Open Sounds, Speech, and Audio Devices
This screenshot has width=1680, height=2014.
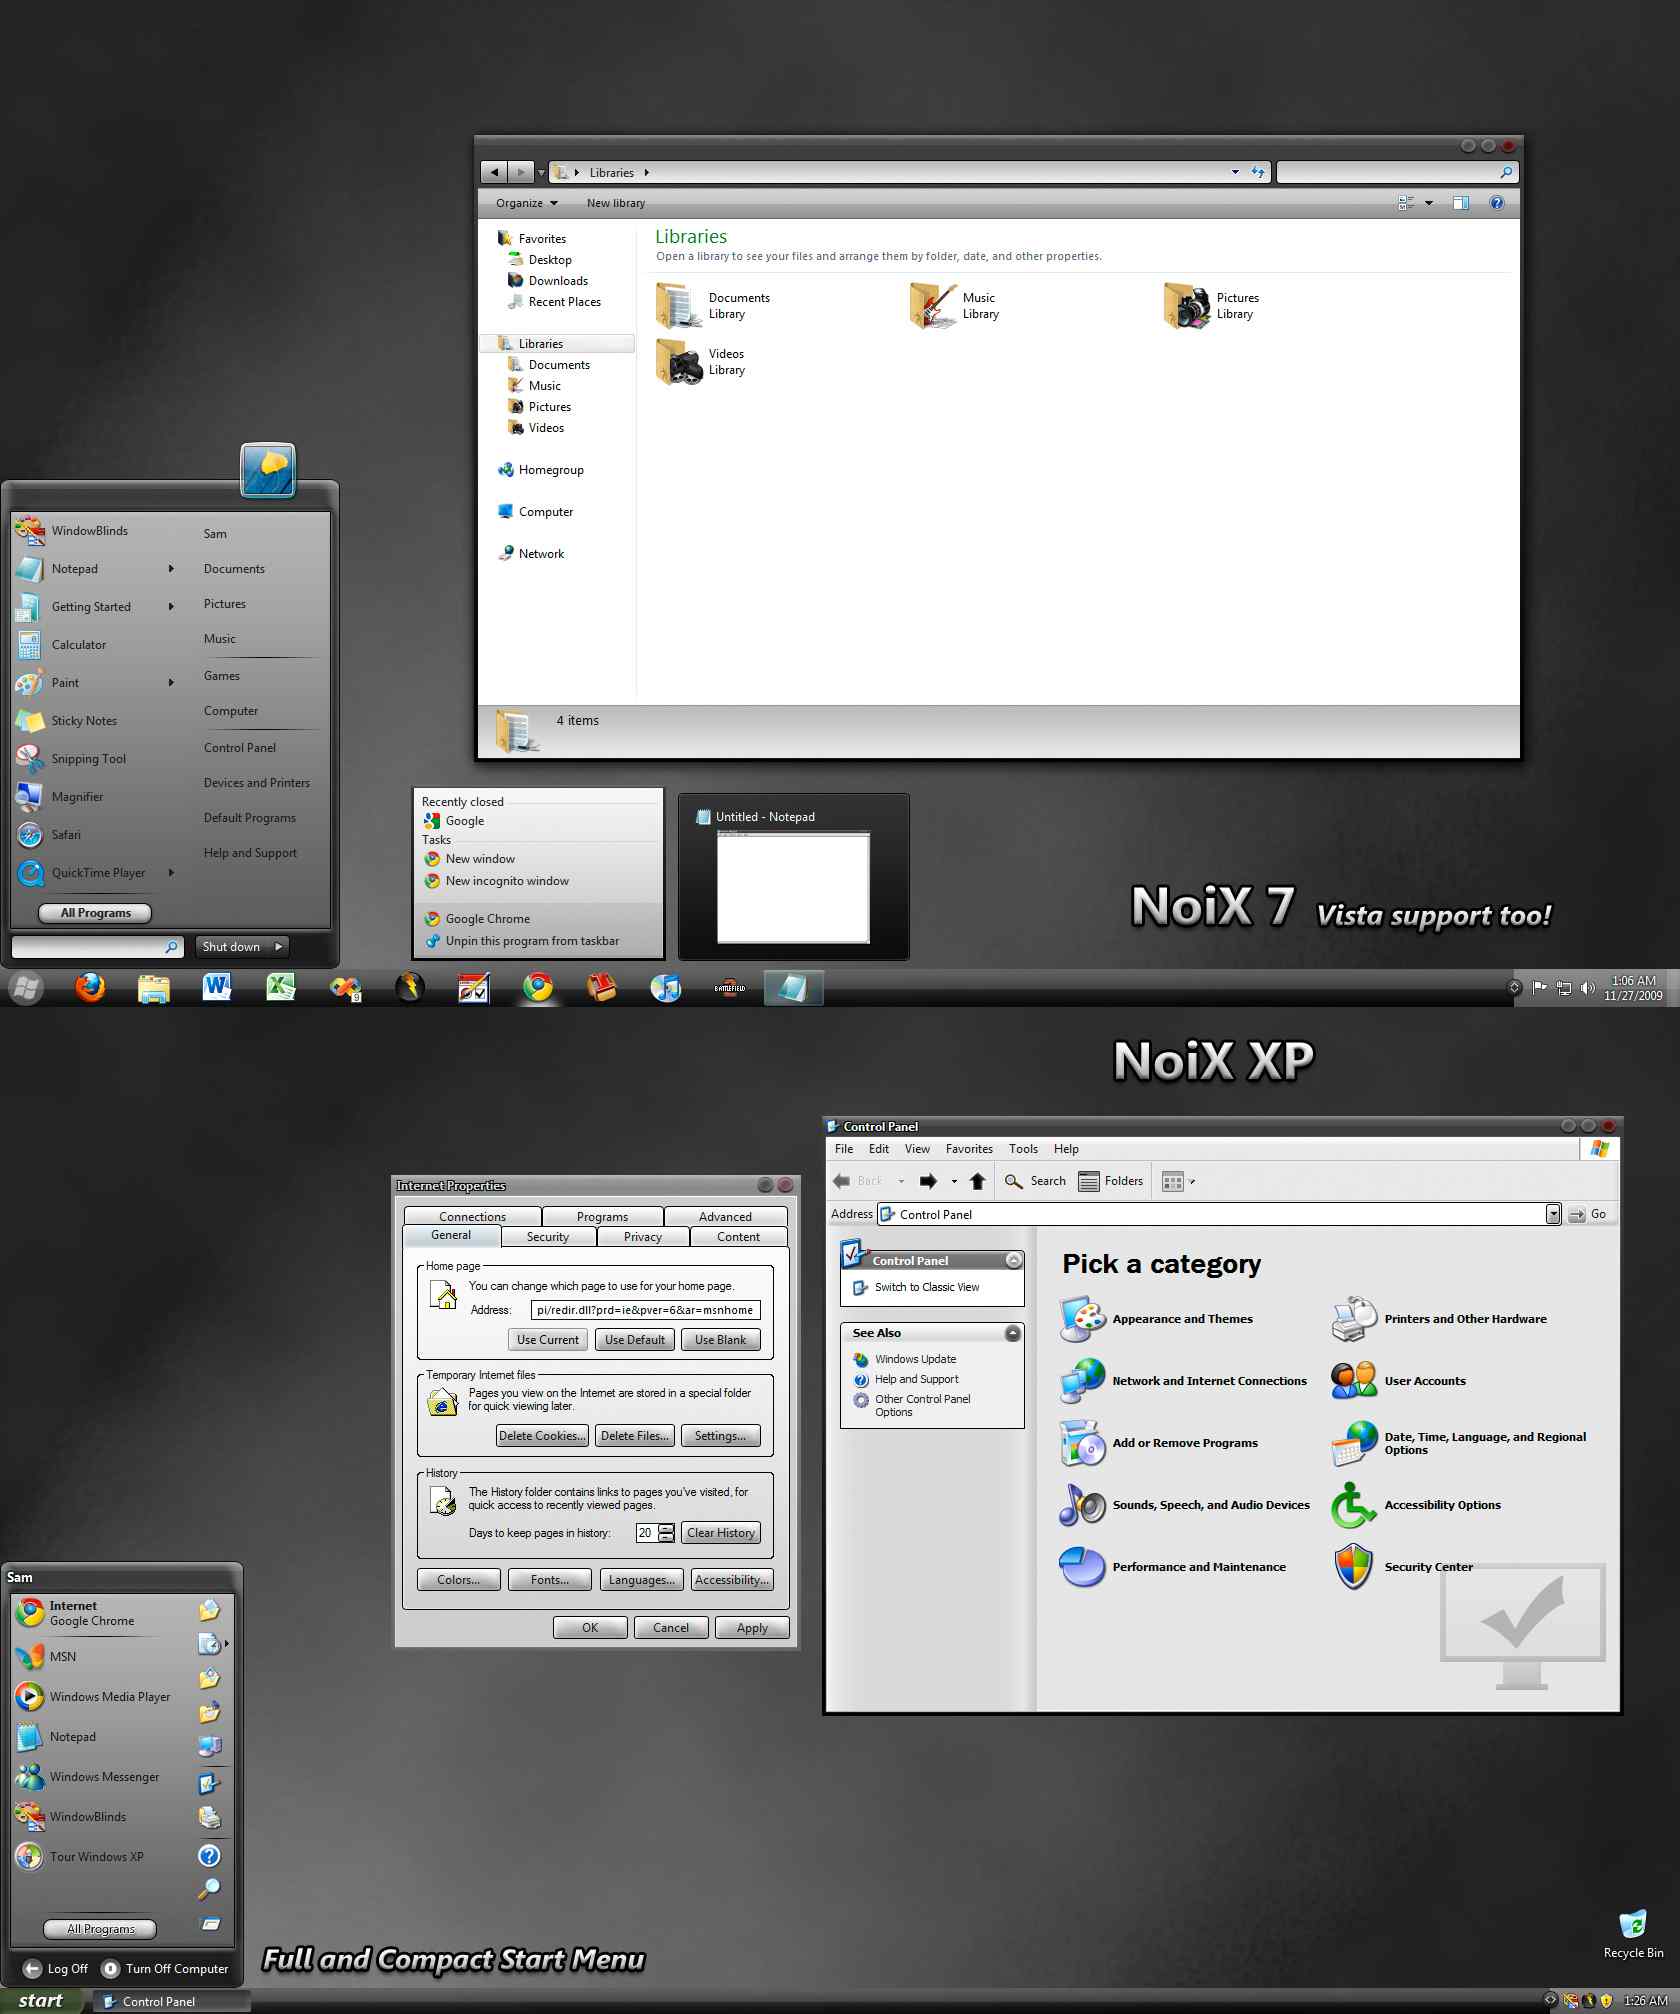[1185, 1505]
